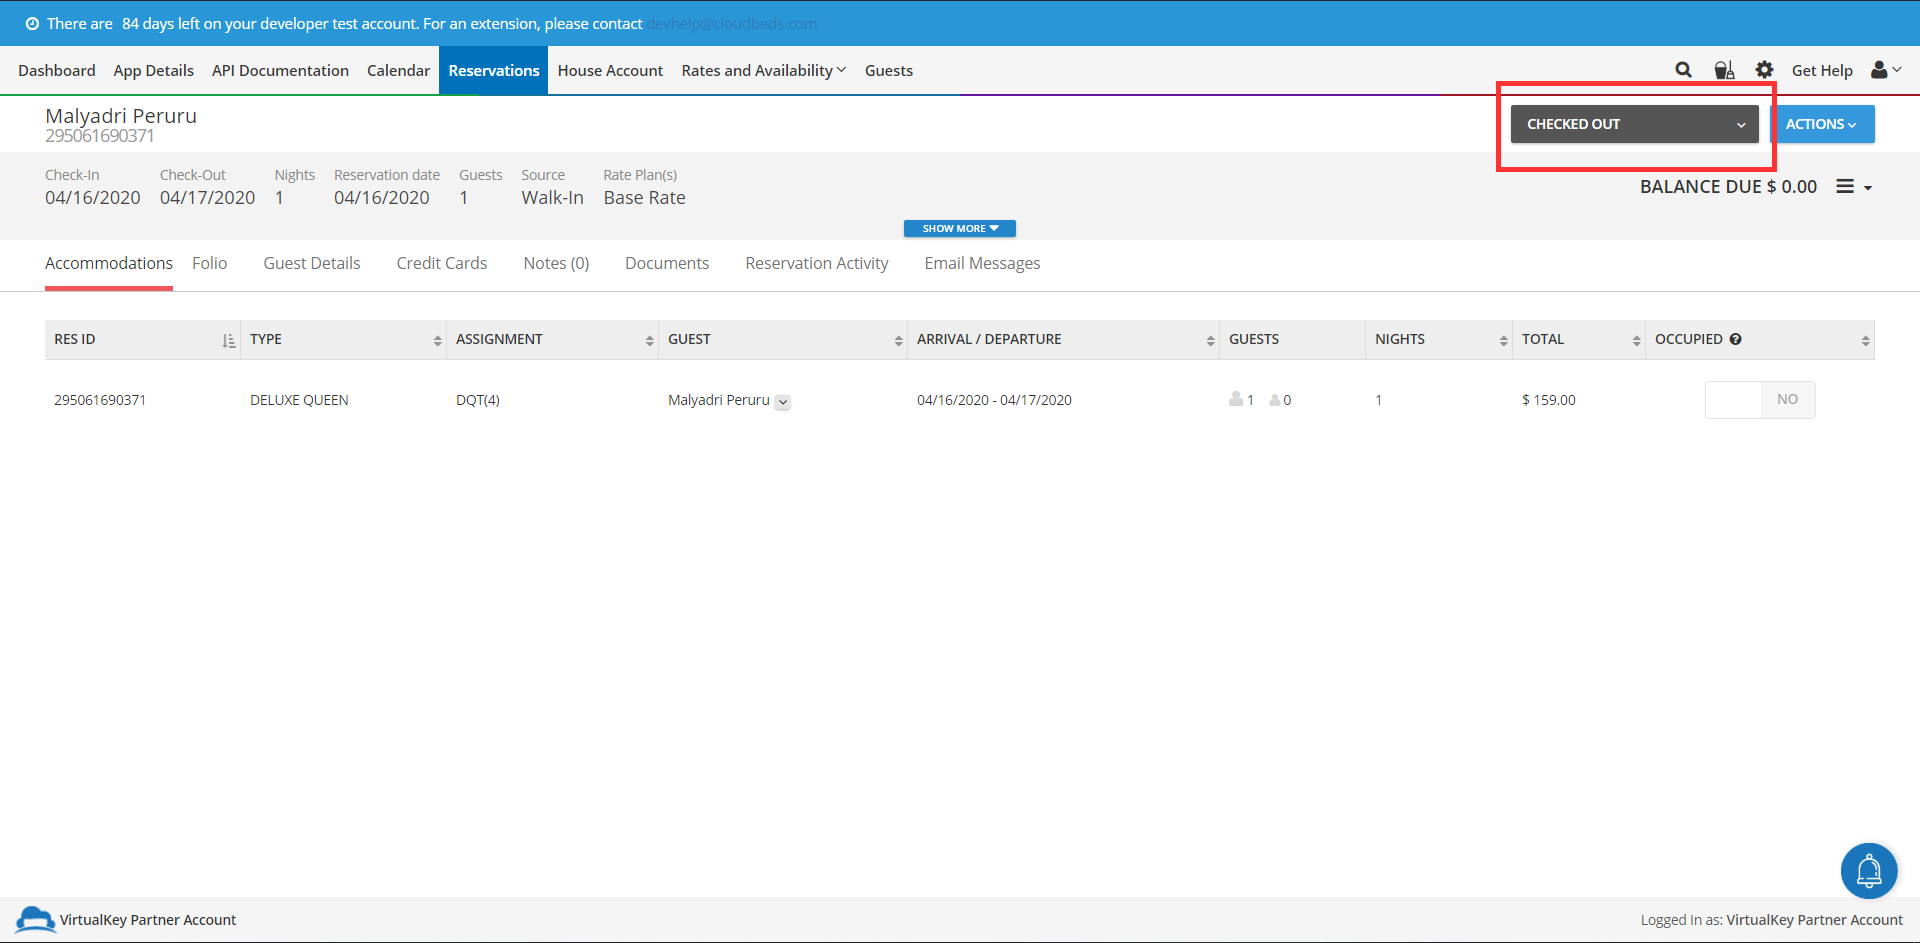Viewport: 1920px width, 943px height.
Task: Open the Reservation Activity tab
Action: coord(817,263)
